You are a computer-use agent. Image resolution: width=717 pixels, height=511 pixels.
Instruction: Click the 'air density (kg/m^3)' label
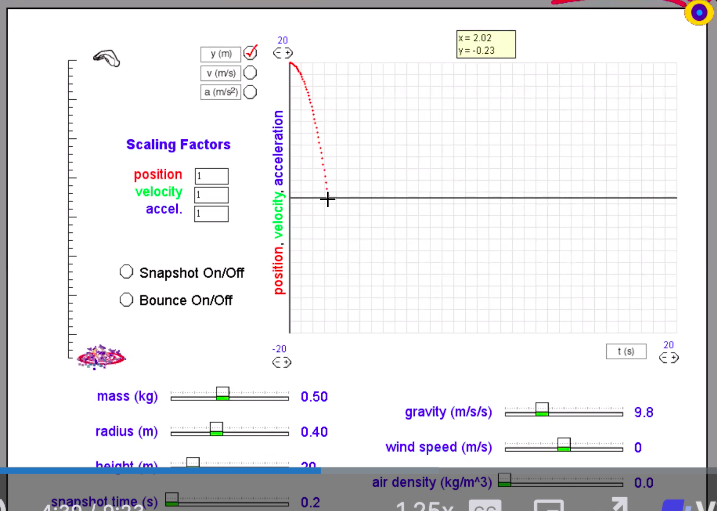pyautogui.click(x=432, y=482)
